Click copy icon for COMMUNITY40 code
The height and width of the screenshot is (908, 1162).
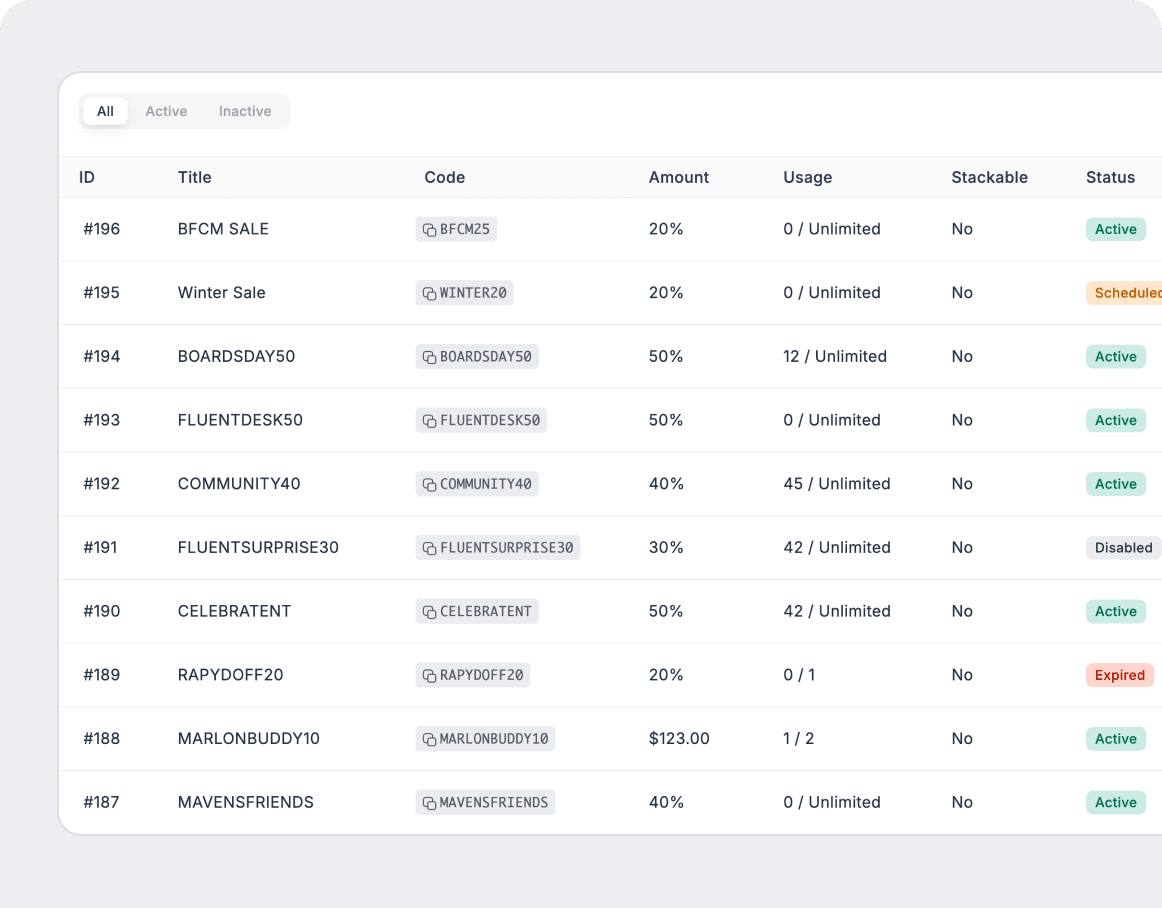click(x=429, y=485)
